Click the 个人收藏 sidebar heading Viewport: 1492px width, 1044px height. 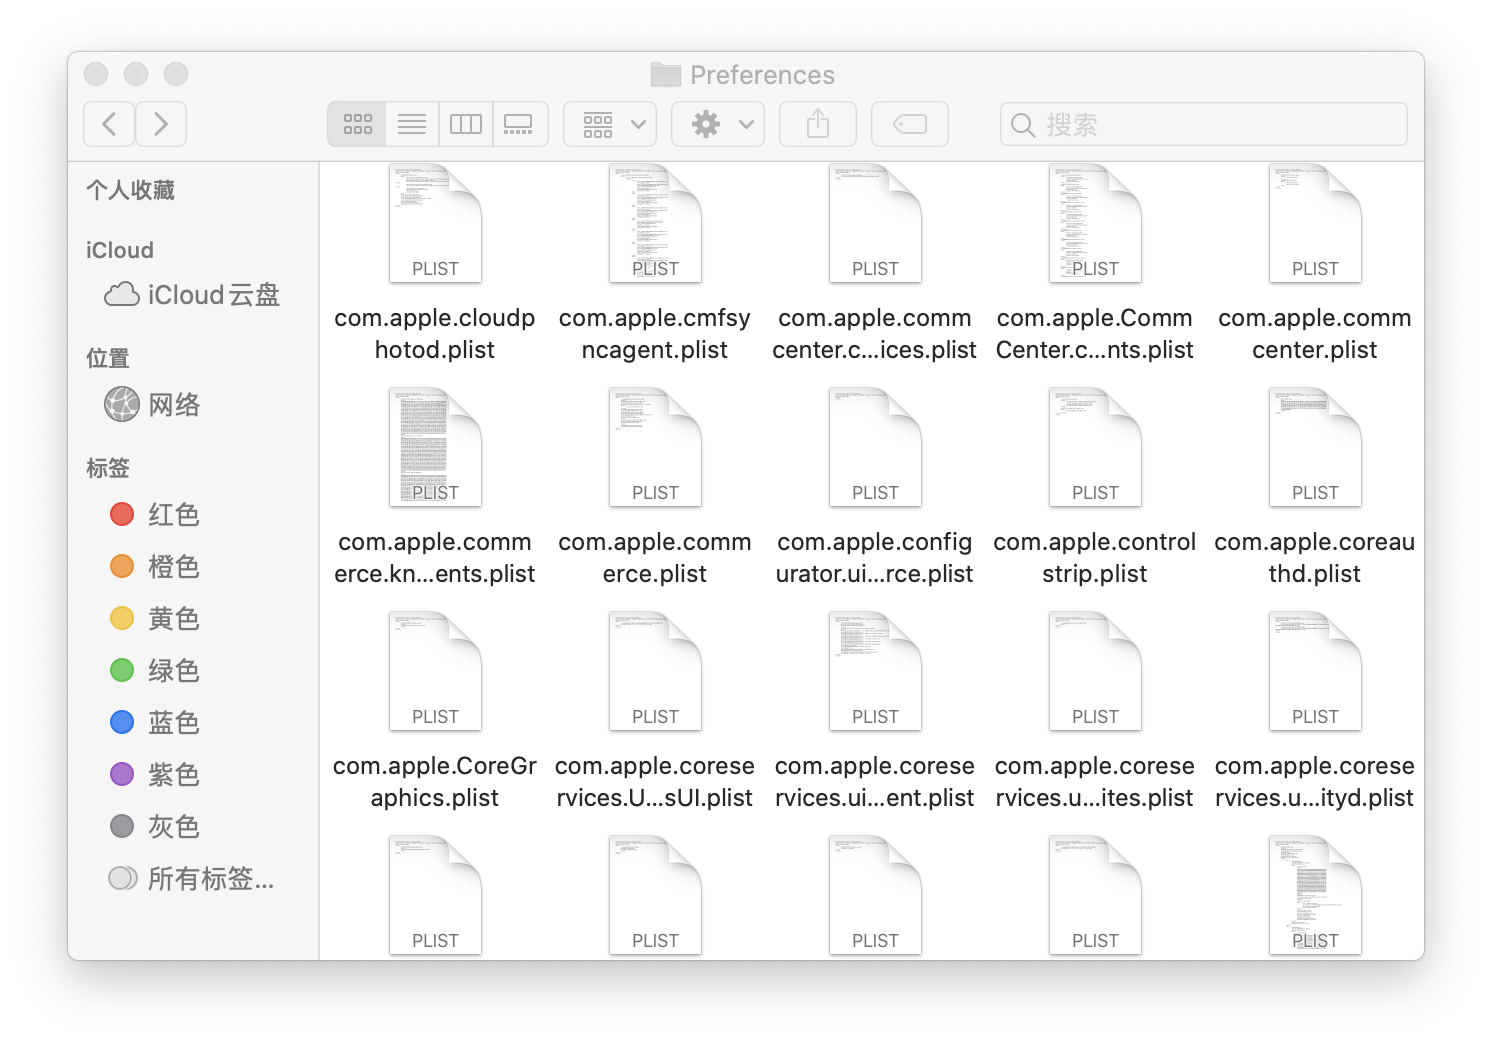tap(130, 190)
